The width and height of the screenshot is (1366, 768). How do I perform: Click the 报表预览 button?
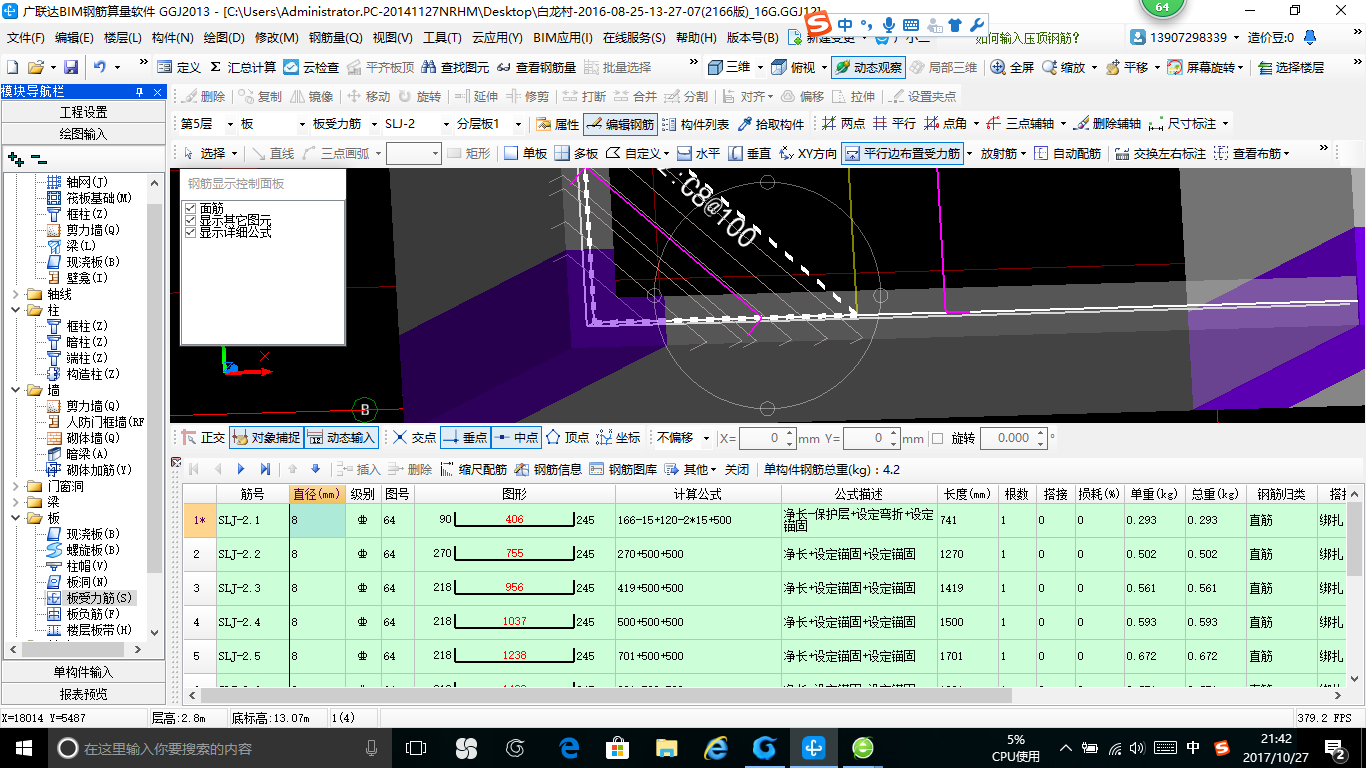click(x=83, y=693)
